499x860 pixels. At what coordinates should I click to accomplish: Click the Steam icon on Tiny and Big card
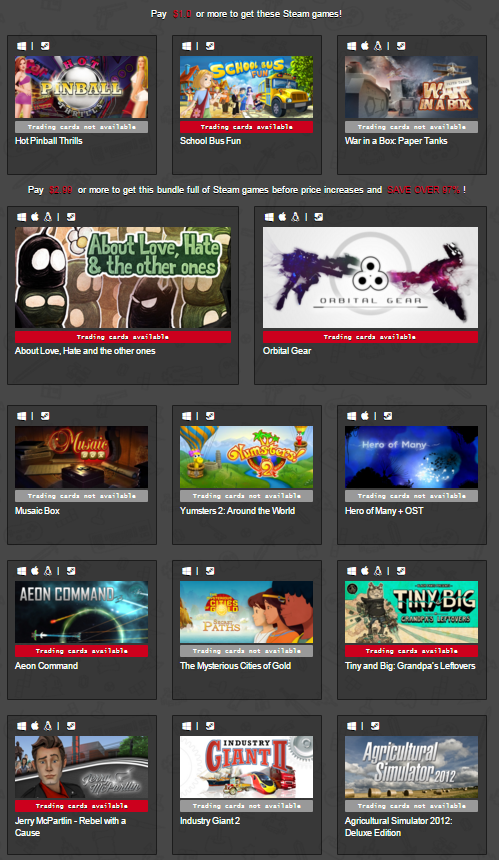pyautogui.click(x=401, y=571)
